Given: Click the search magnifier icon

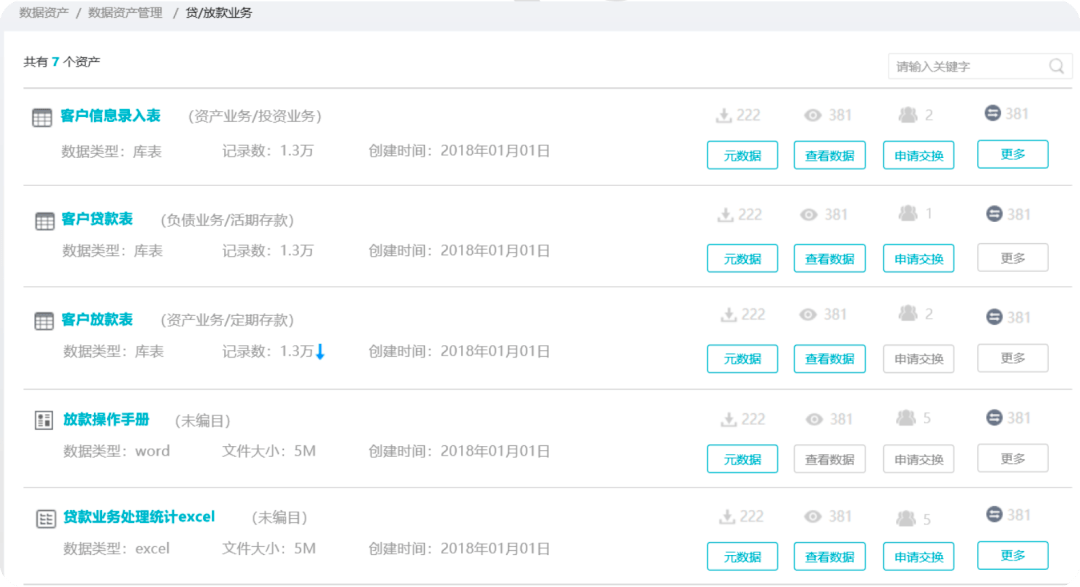Looking at the screenshot, I should tap(1056, 67).
